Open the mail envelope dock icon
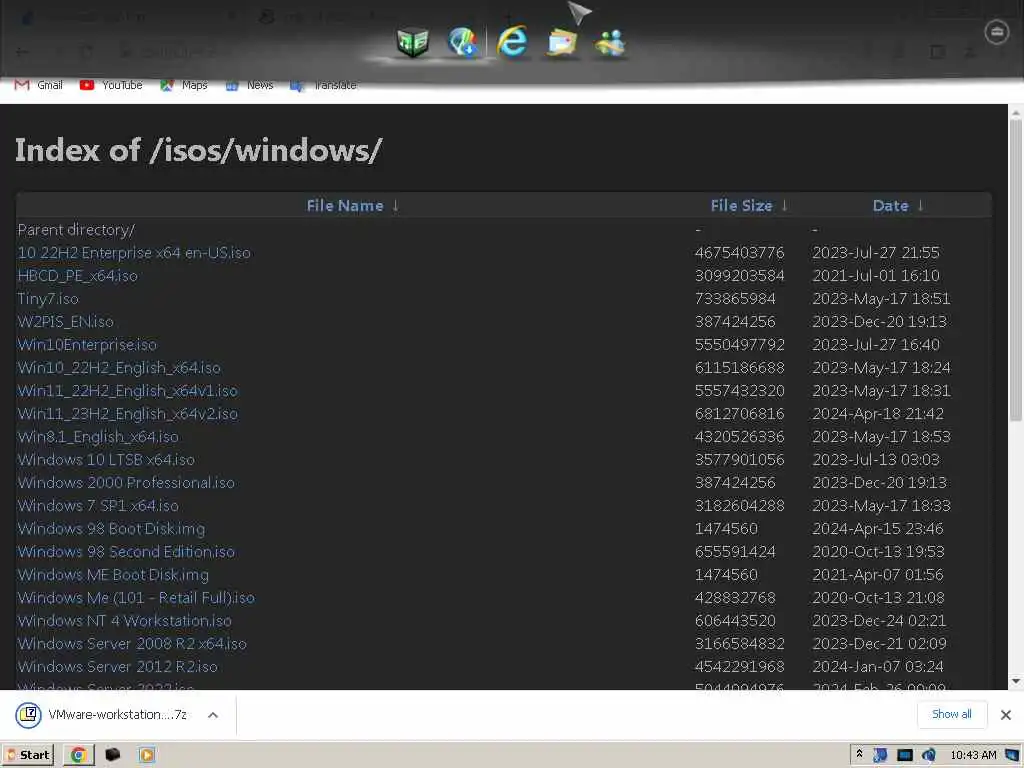1024x768 pixels. (x=562, y=44)
